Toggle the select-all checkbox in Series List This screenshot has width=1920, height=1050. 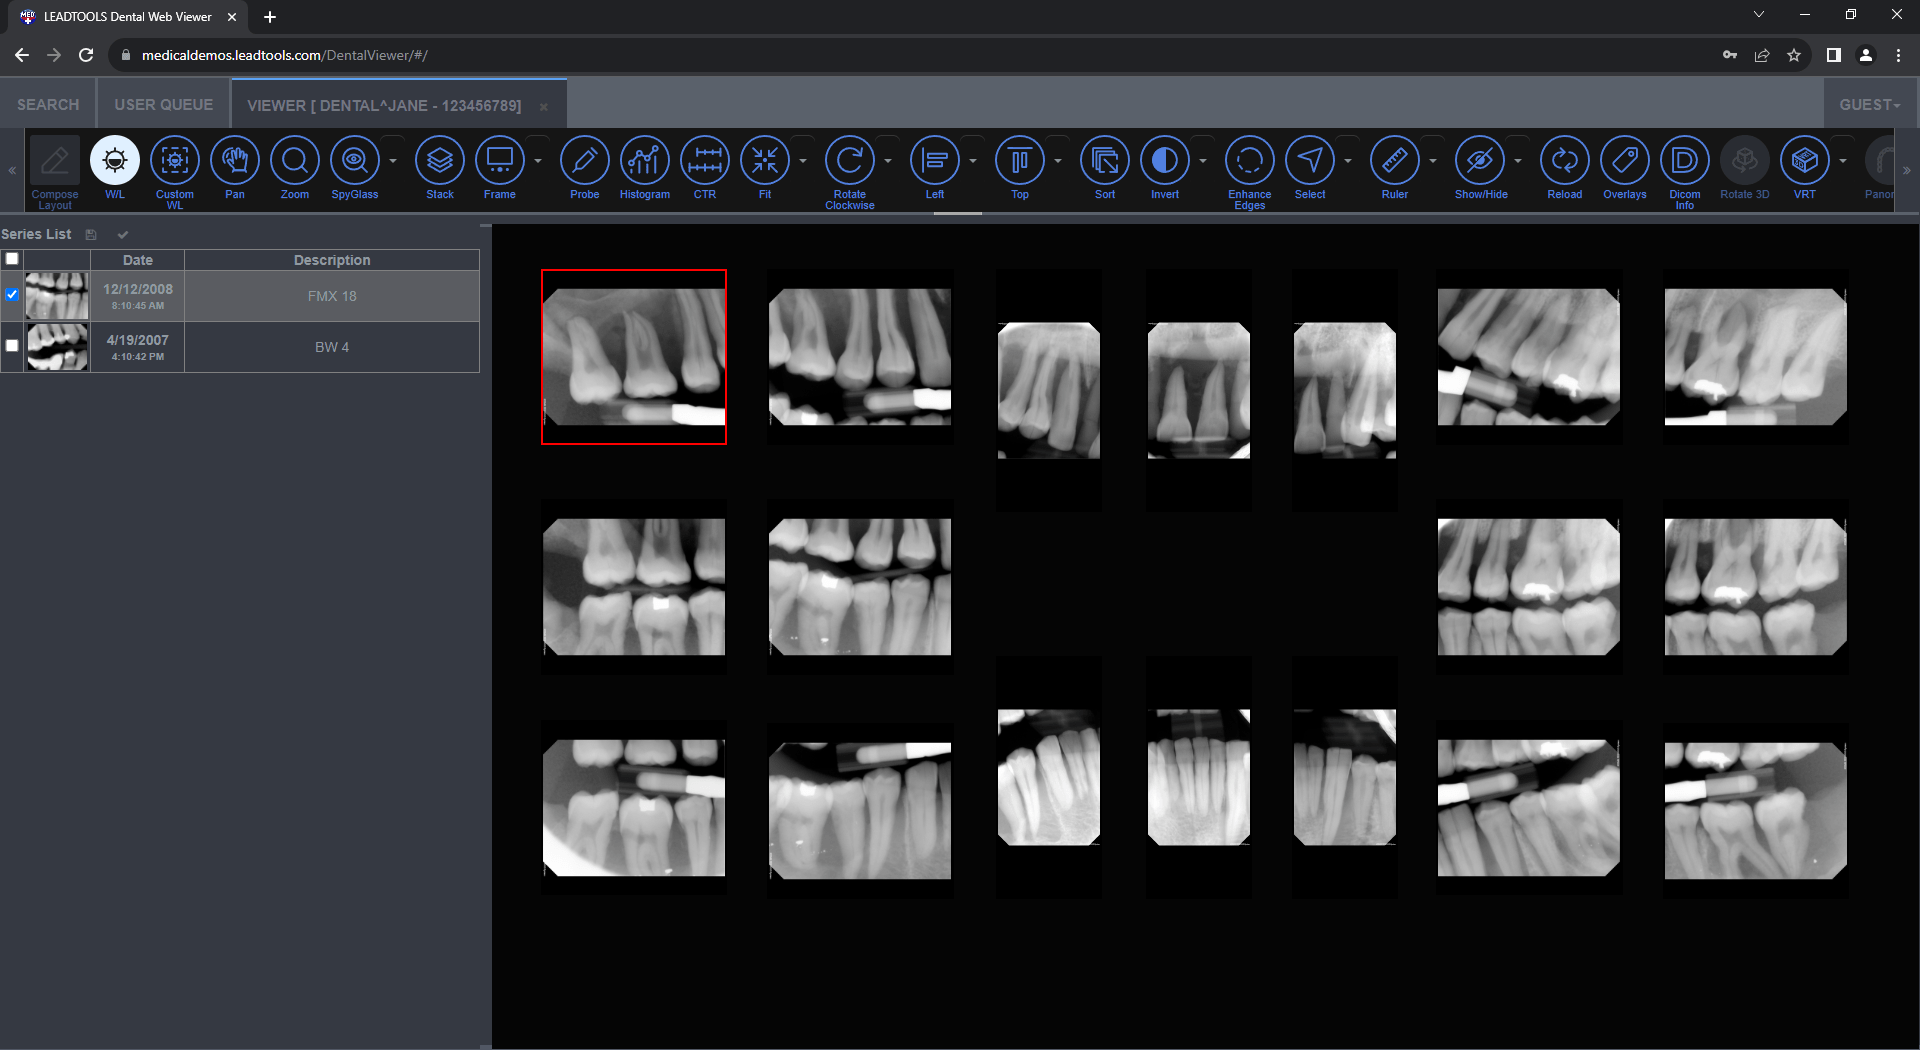click(x=11, y=259)
